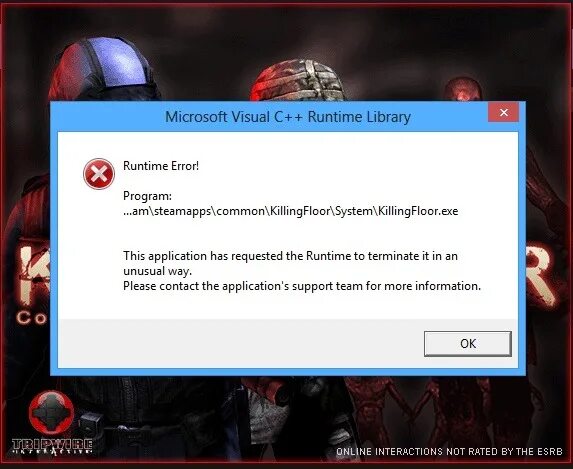
Task: Close the Runtime Library dialog with the X
Action: click(504, 113)
